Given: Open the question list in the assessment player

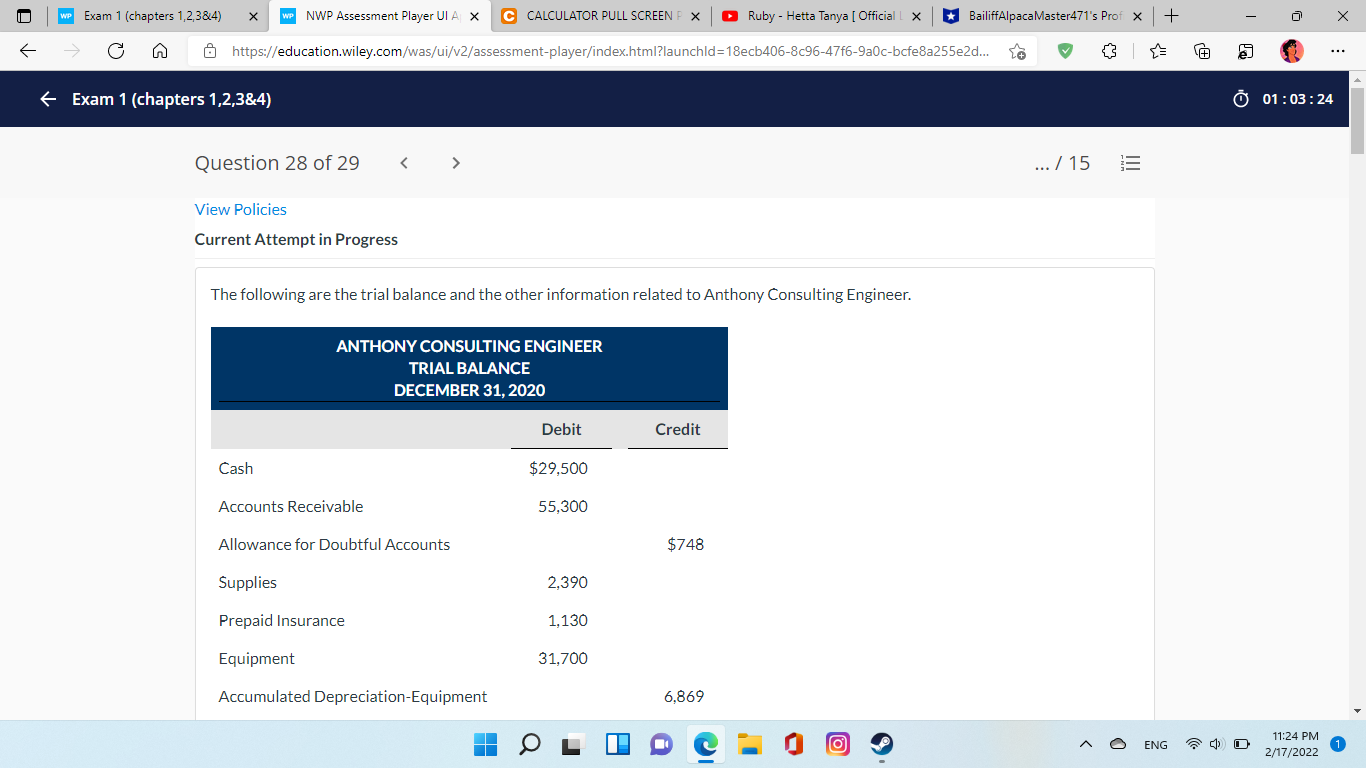Looking at the screenshot, I should point(1130,163).
